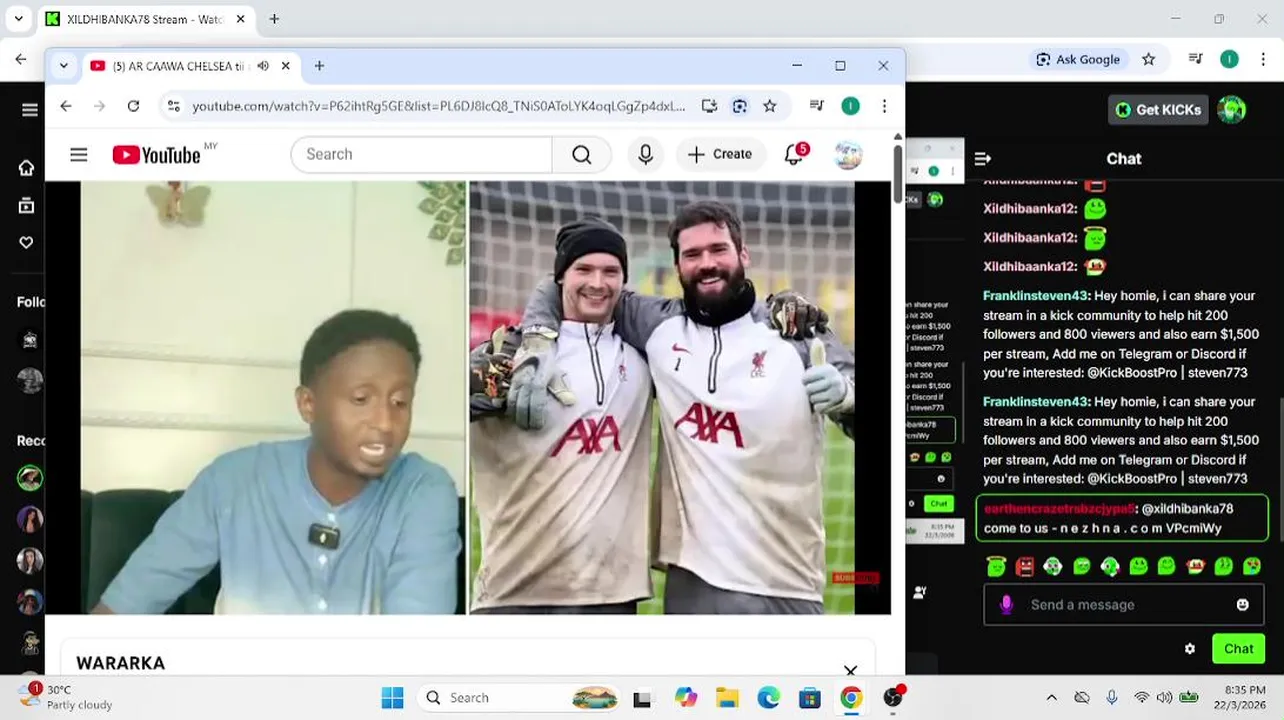Mute the AR CAAWA CHELSEA tab audio

pos(263,66)
